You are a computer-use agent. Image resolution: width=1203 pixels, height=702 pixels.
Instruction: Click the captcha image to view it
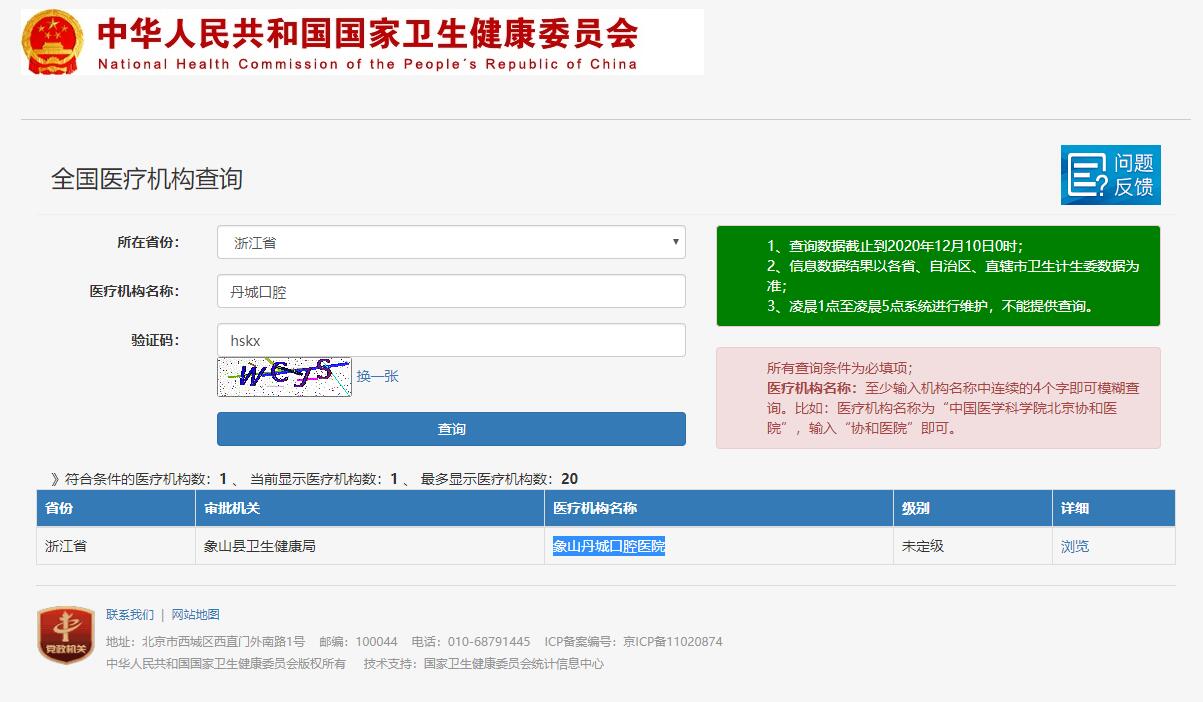coord(283,376)
